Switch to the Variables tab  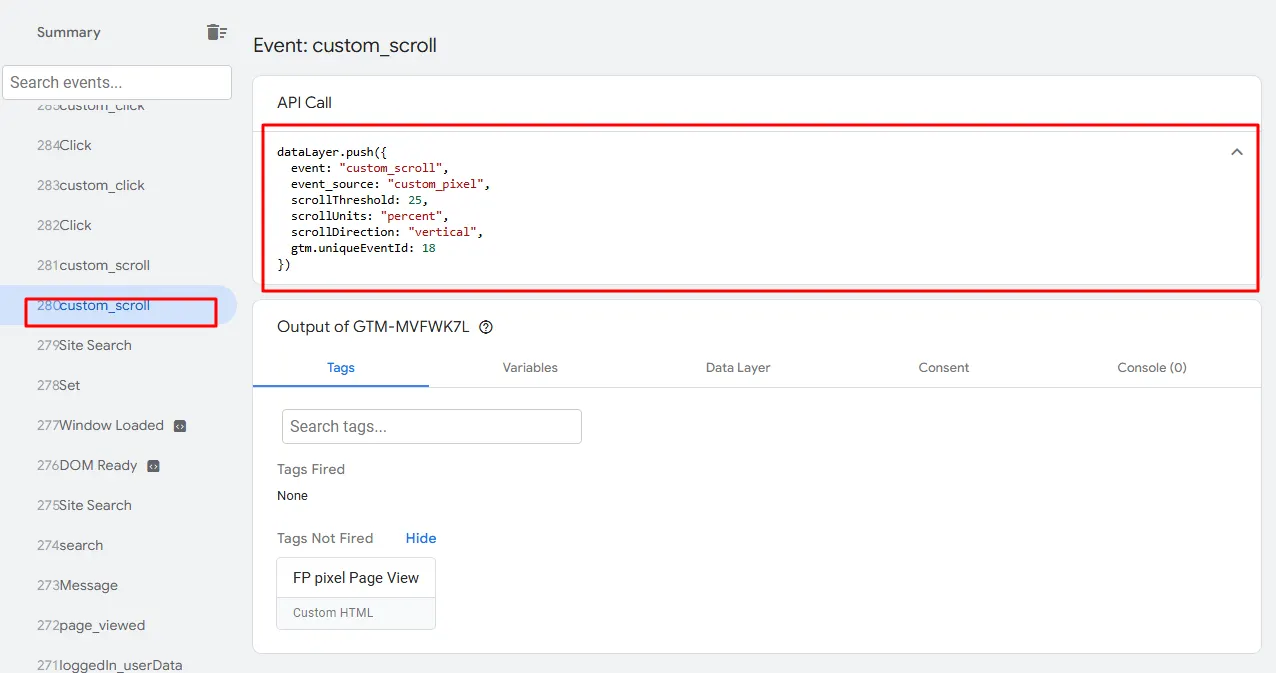(x=530, y=367)
